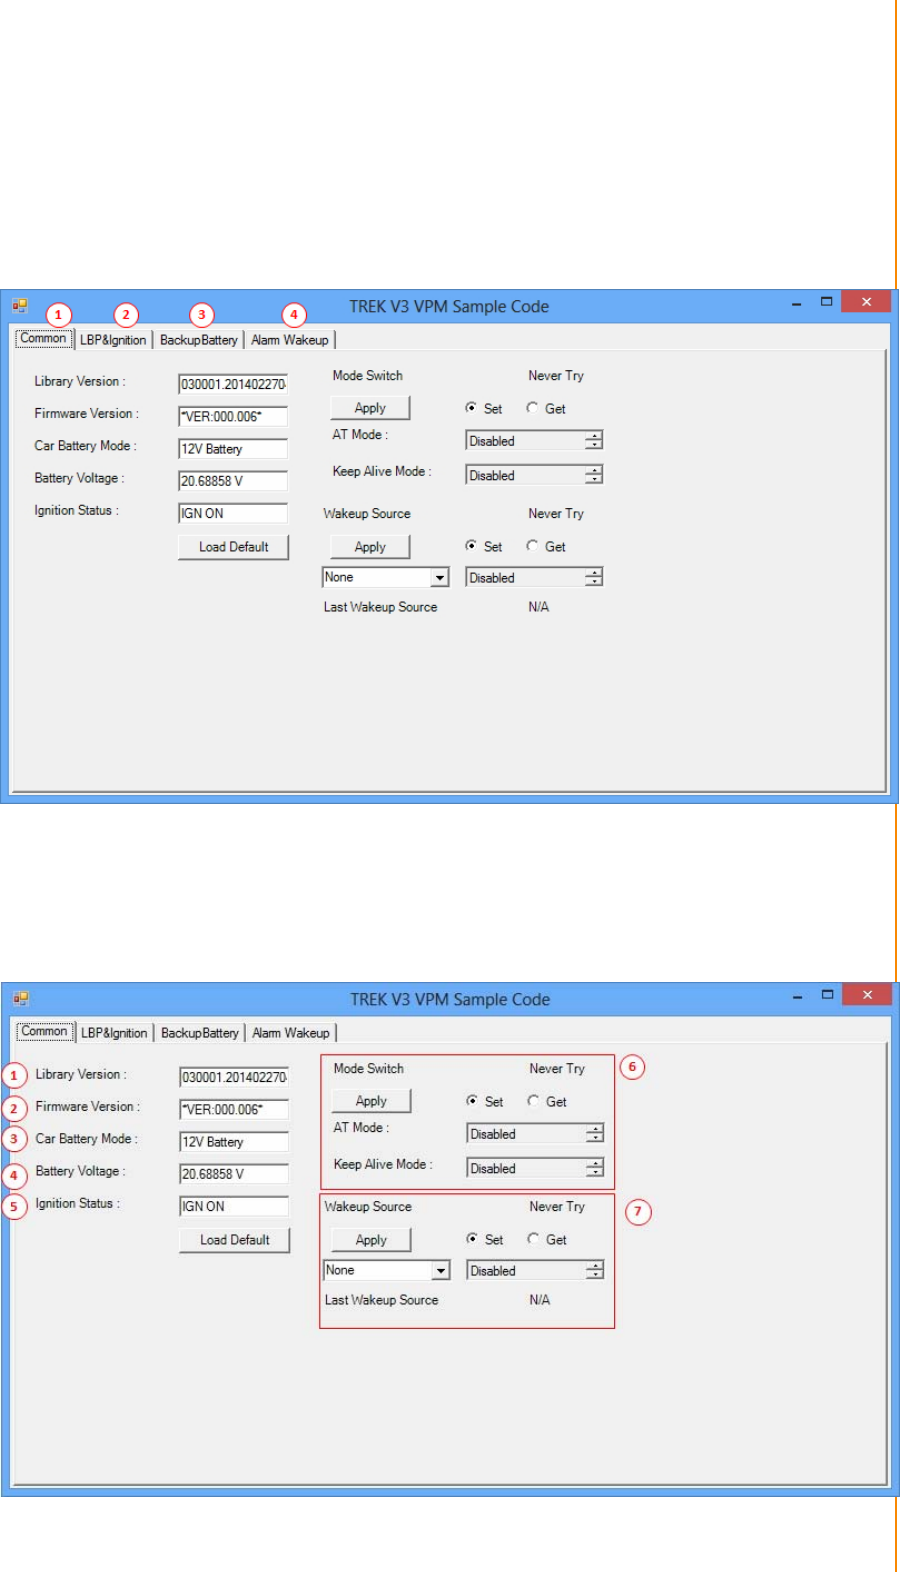Image resolution: width=900 pixels, height=1572 pixels.
Task: Click the Car Battery Mode field in the top window
Action: [x=233, y=449]
